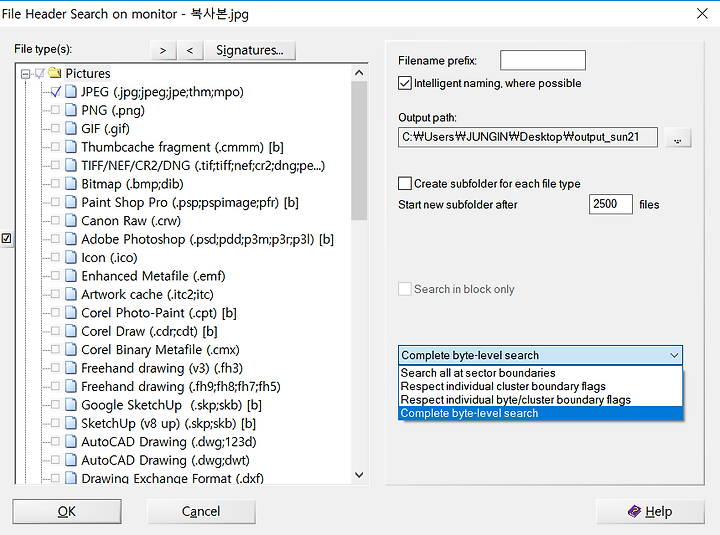Click the Pictures folder icon
Screen dimensions: 720x535
55,73
